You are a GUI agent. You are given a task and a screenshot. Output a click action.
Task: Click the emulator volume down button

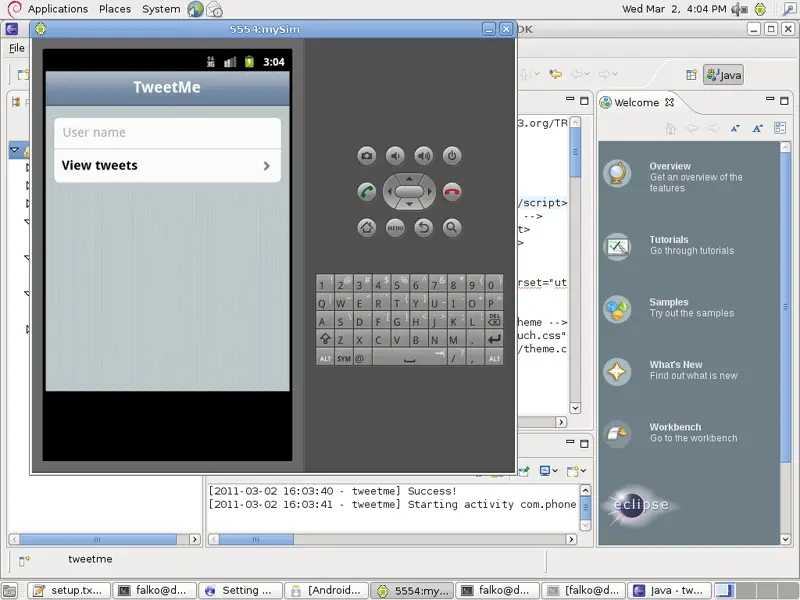coord(395,156)
